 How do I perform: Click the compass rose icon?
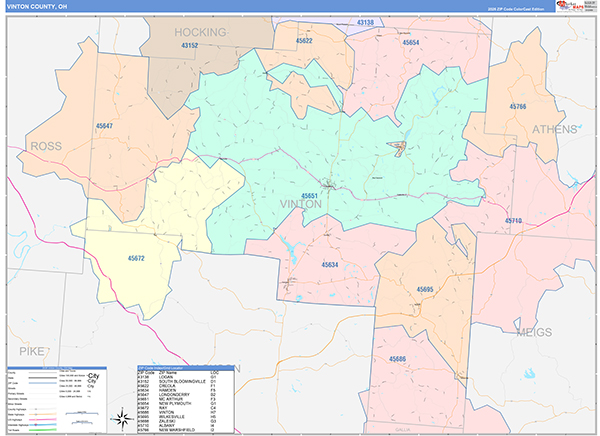coord(122,419)
